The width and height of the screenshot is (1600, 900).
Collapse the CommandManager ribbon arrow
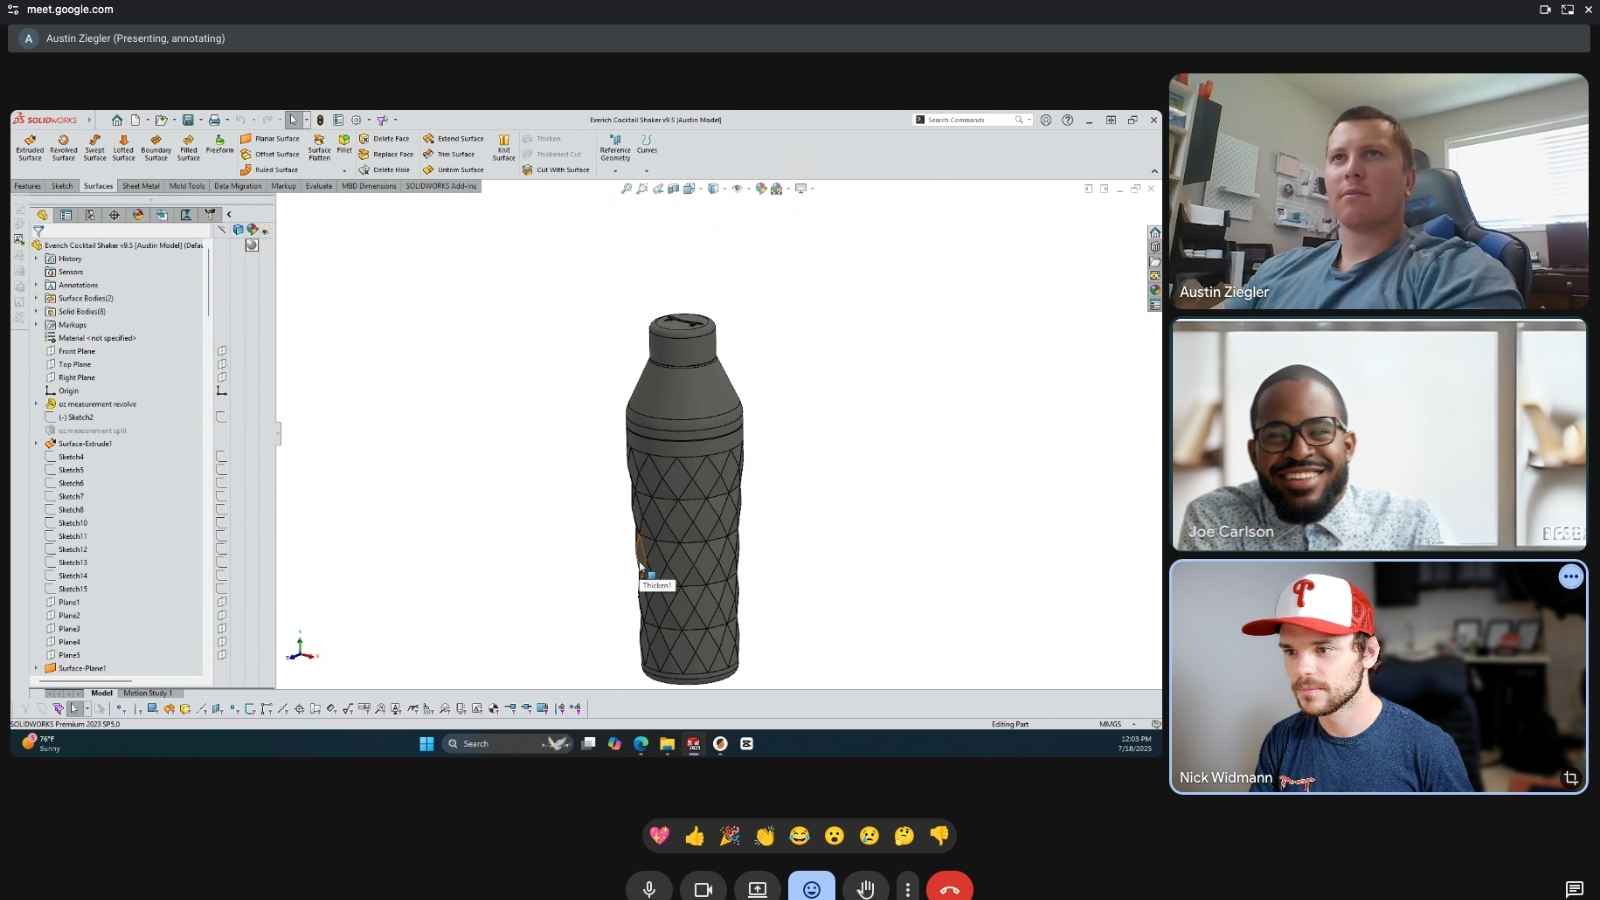[1154, 171]
